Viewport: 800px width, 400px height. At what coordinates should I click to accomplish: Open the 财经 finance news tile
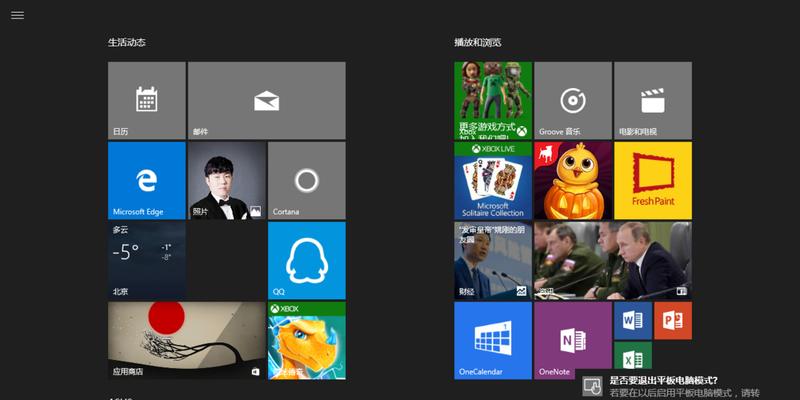point(493,260)
